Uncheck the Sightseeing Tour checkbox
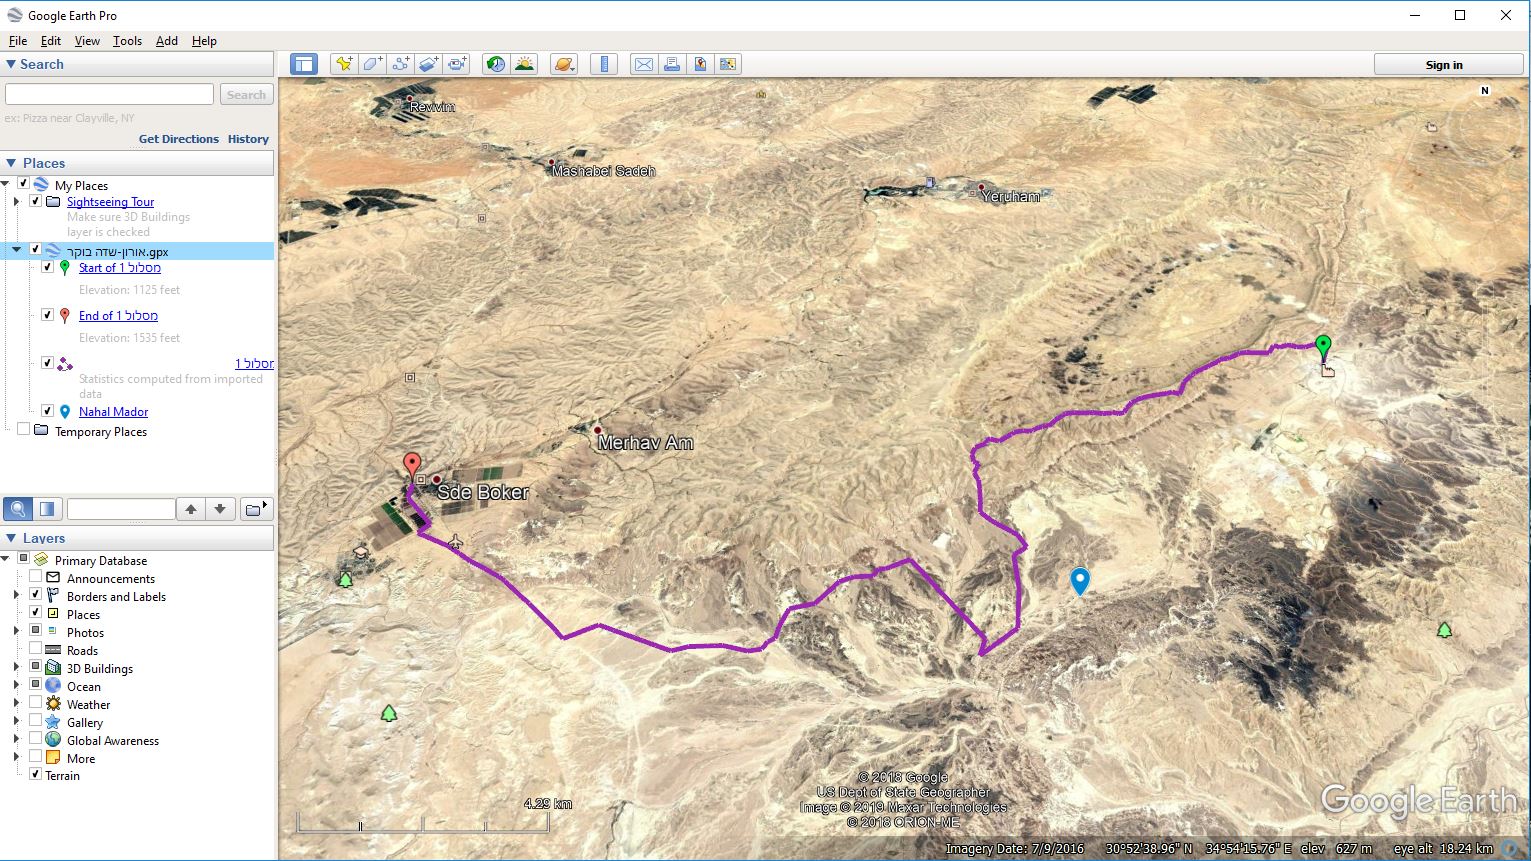Screen dimensions: 1531x861 pos(35,201)
